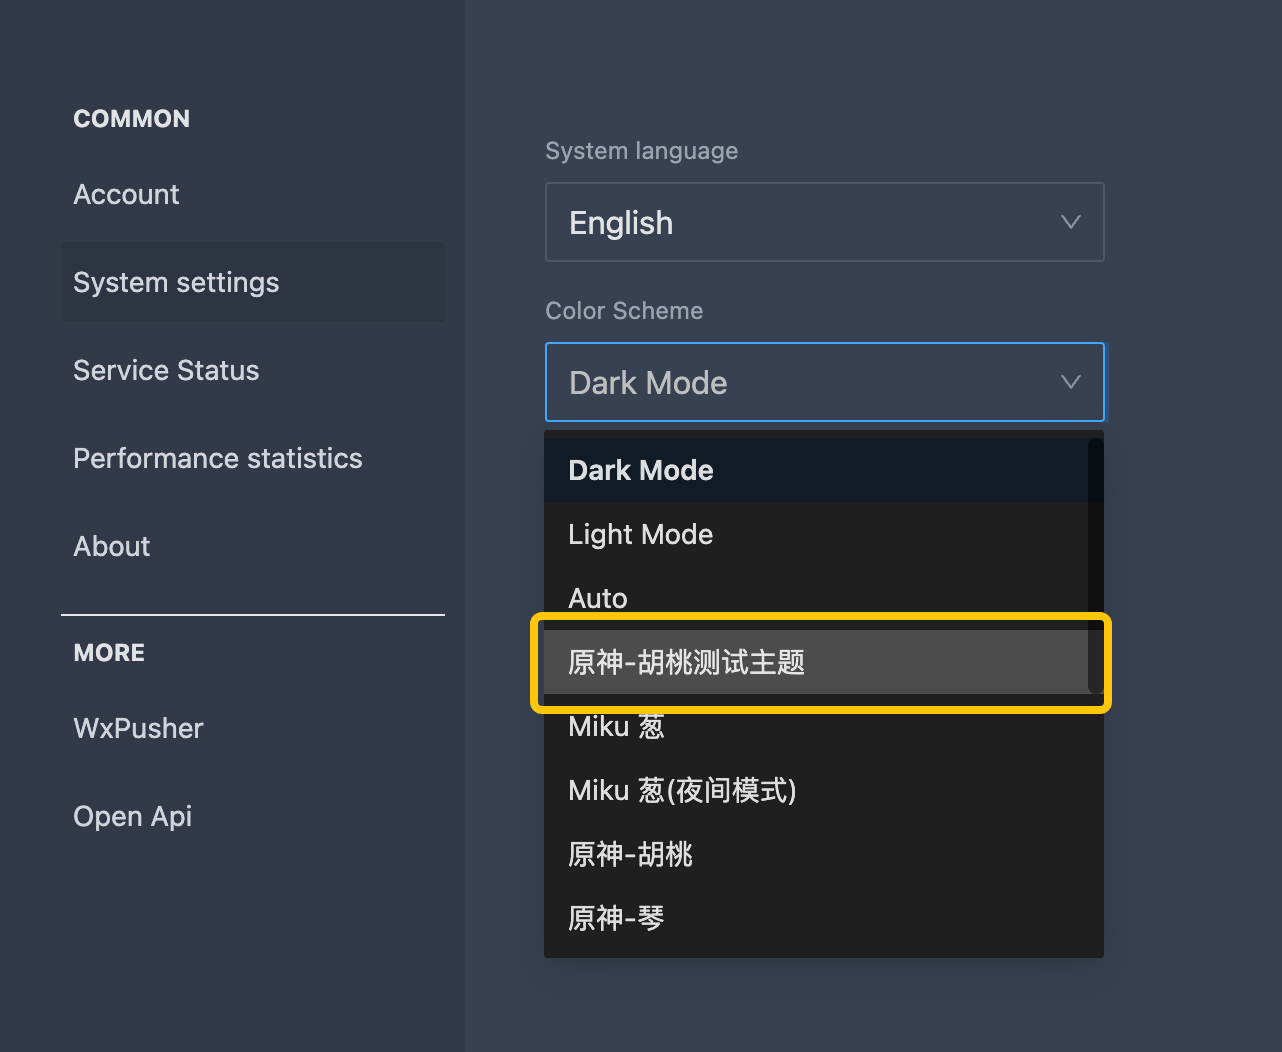Open WxPusher settings
Screen dimensions: 1282x1052
click(x=138, y=728)
